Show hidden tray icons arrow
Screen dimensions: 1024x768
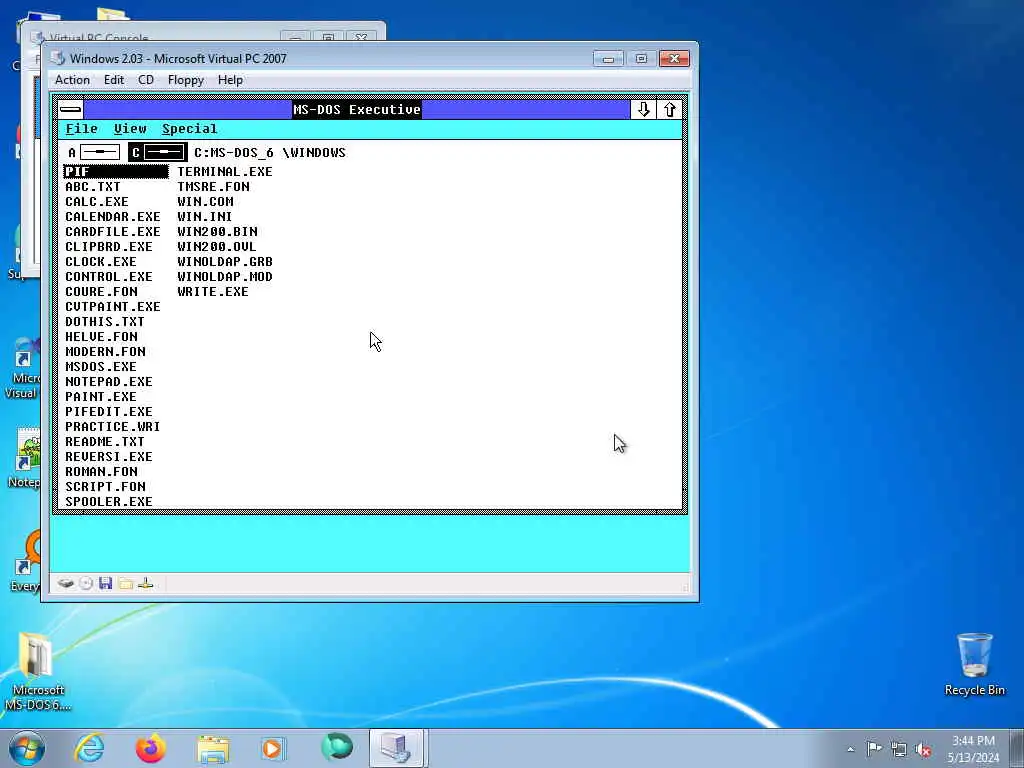pos(850,749)
